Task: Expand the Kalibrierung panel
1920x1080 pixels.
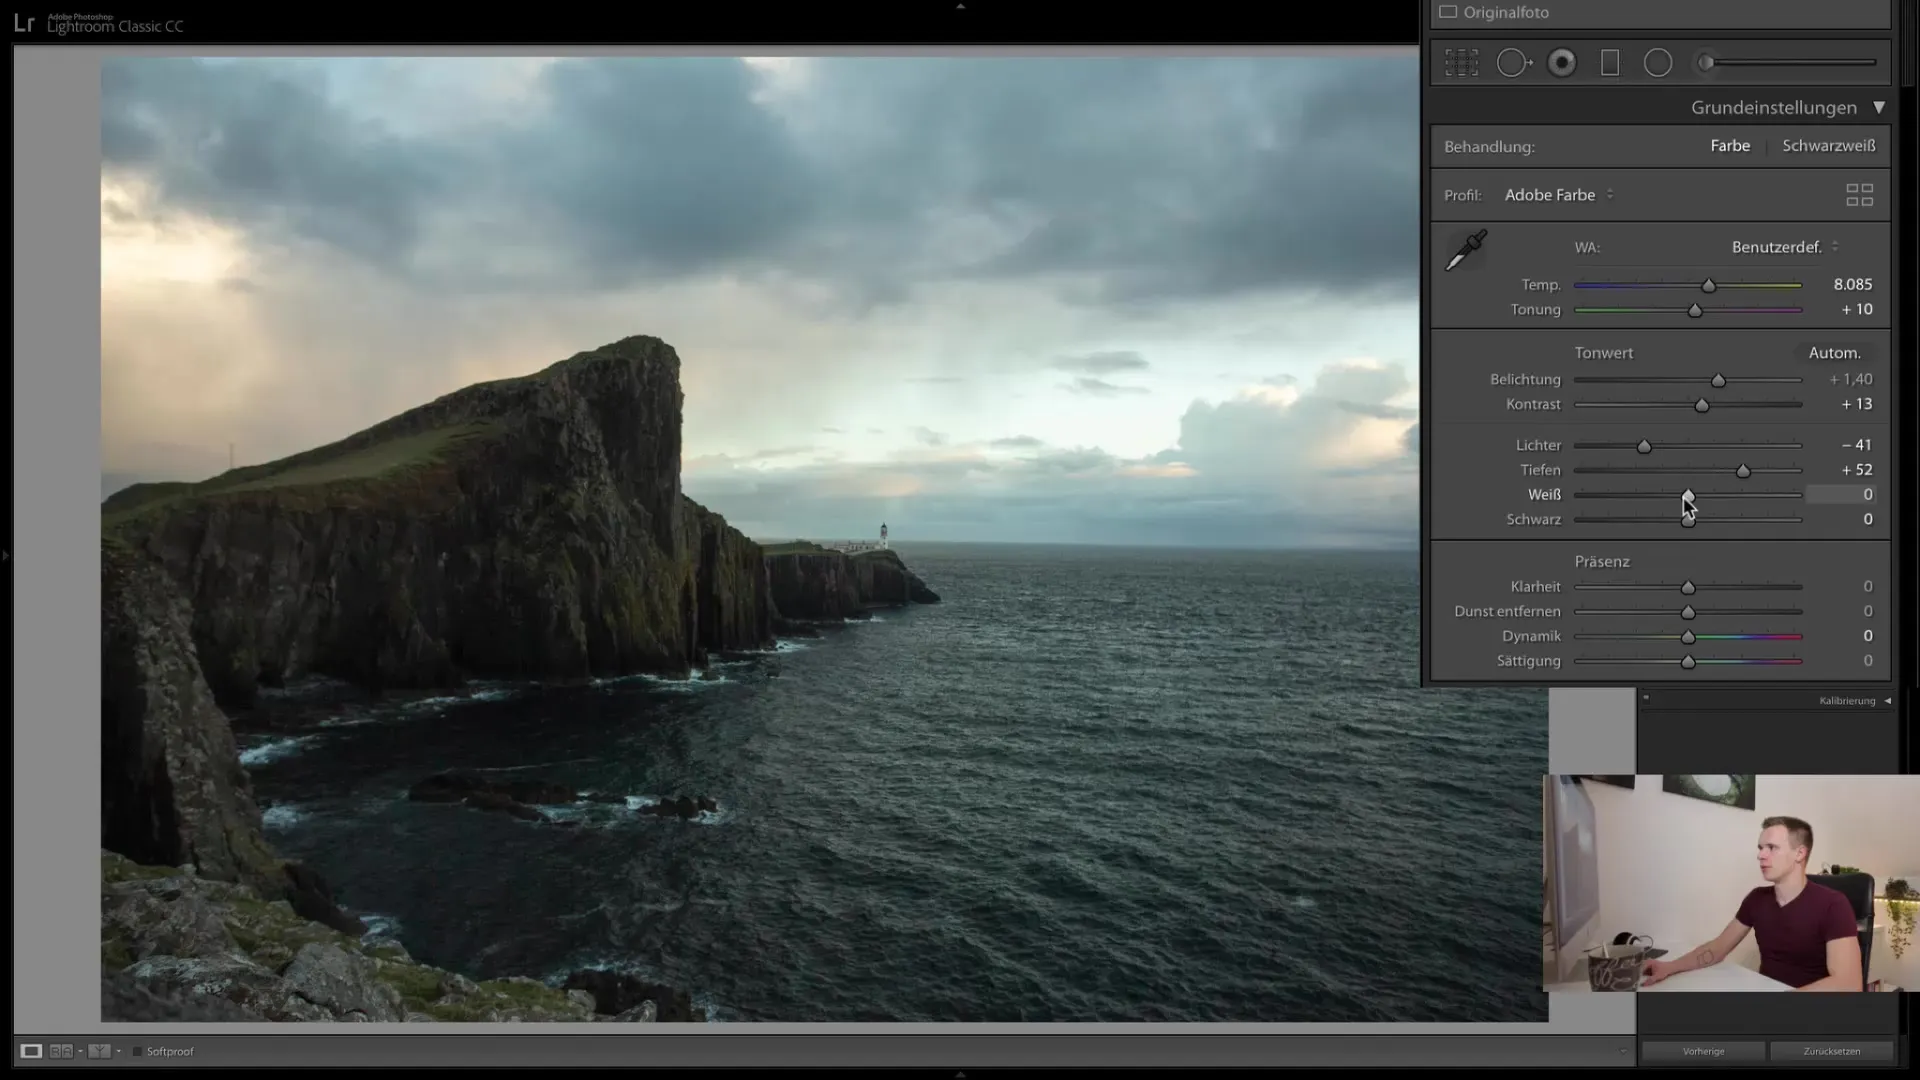Action: tap(1887, 701)
